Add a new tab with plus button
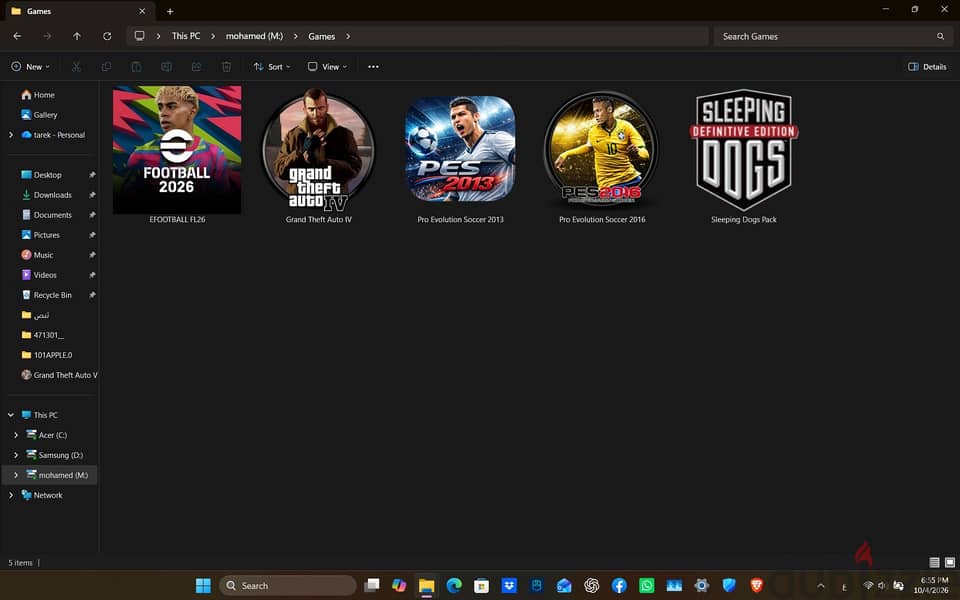Viewport: 960px width, 600px height. [x=170, y=11]
